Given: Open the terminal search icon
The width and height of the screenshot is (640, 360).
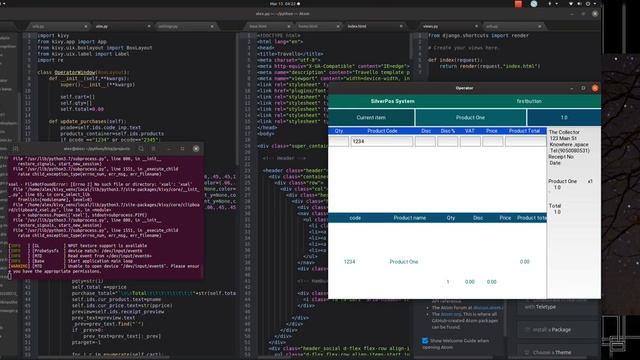Looking at the screenshot, I should (141, 149).
